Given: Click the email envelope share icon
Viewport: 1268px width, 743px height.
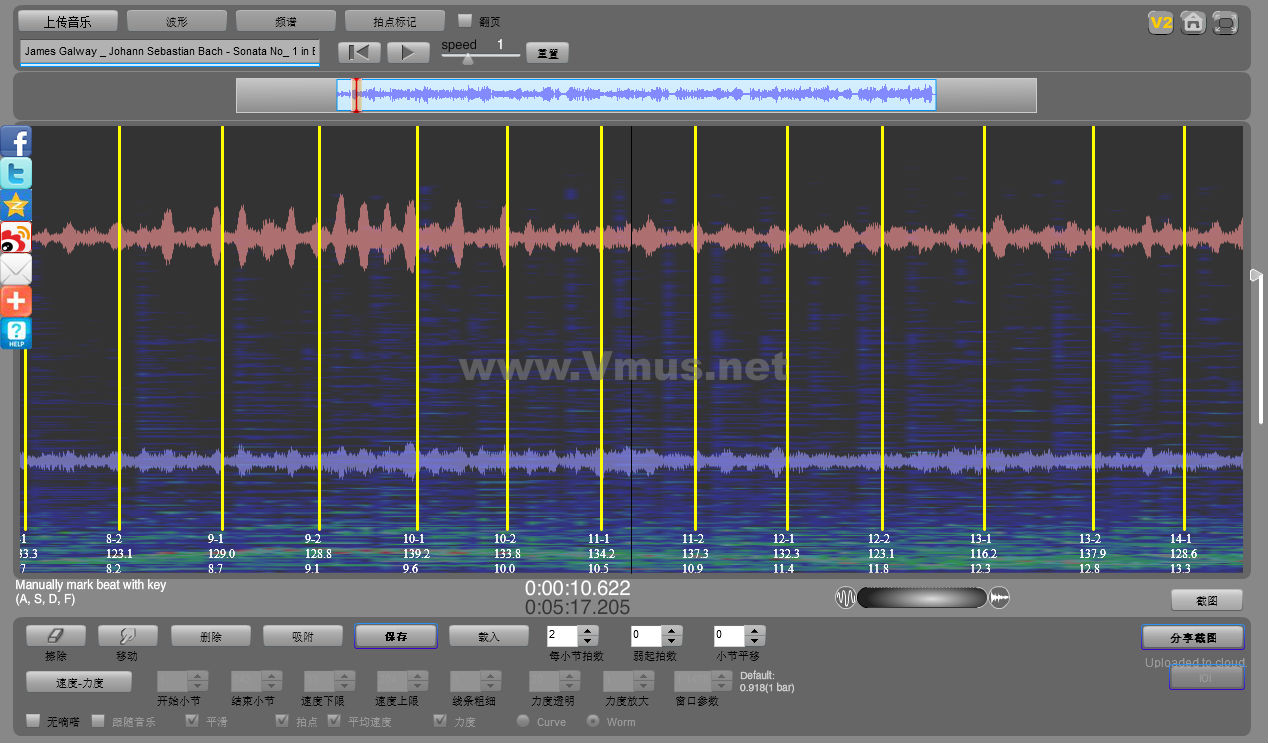Looking at the screenshot, I should click(x=16, y=269).
